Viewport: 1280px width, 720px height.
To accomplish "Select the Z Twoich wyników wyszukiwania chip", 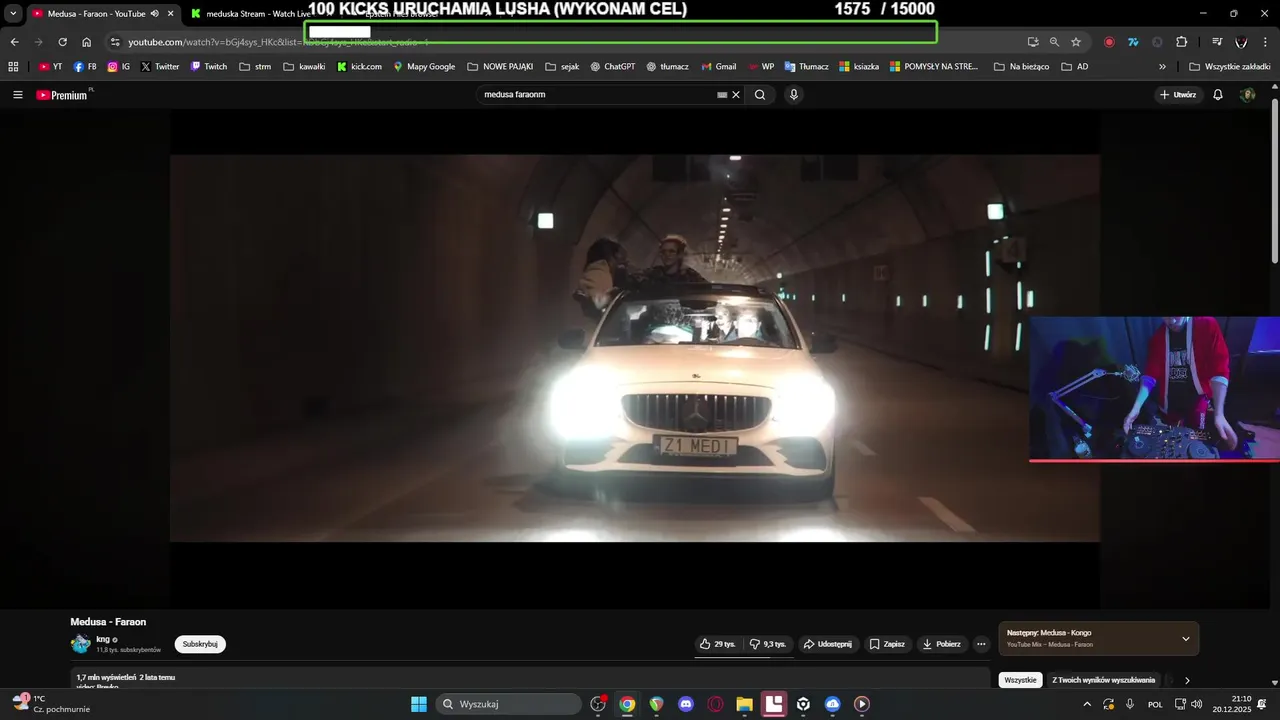I will 1103,680.
